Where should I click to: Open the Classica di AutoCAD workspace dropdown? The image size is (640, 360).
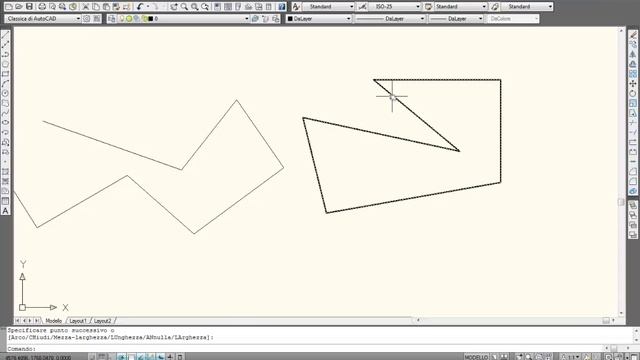[x=43, y=19]
